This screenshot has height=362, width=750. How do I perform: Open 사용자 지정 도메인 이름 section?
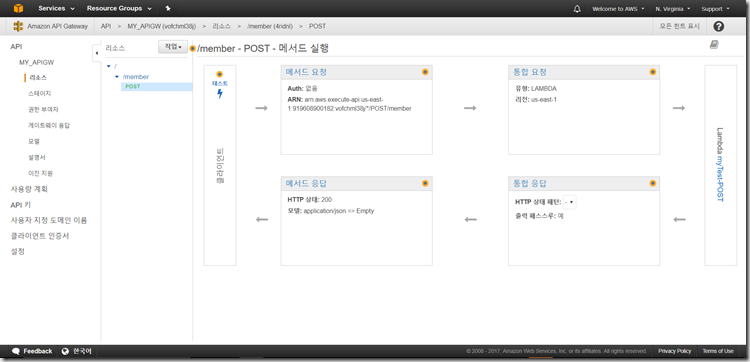click(49, 220)
